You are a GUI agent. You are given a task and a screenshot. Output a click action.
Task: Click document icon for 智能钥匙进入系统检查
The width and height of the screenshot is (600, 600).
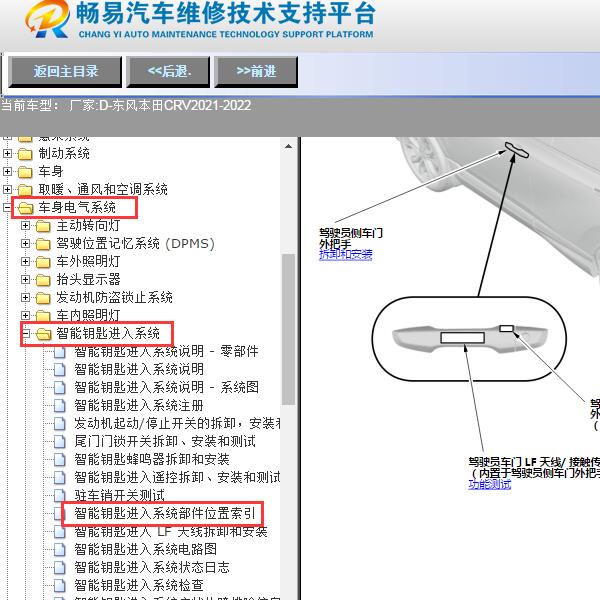tap(60, 585)
